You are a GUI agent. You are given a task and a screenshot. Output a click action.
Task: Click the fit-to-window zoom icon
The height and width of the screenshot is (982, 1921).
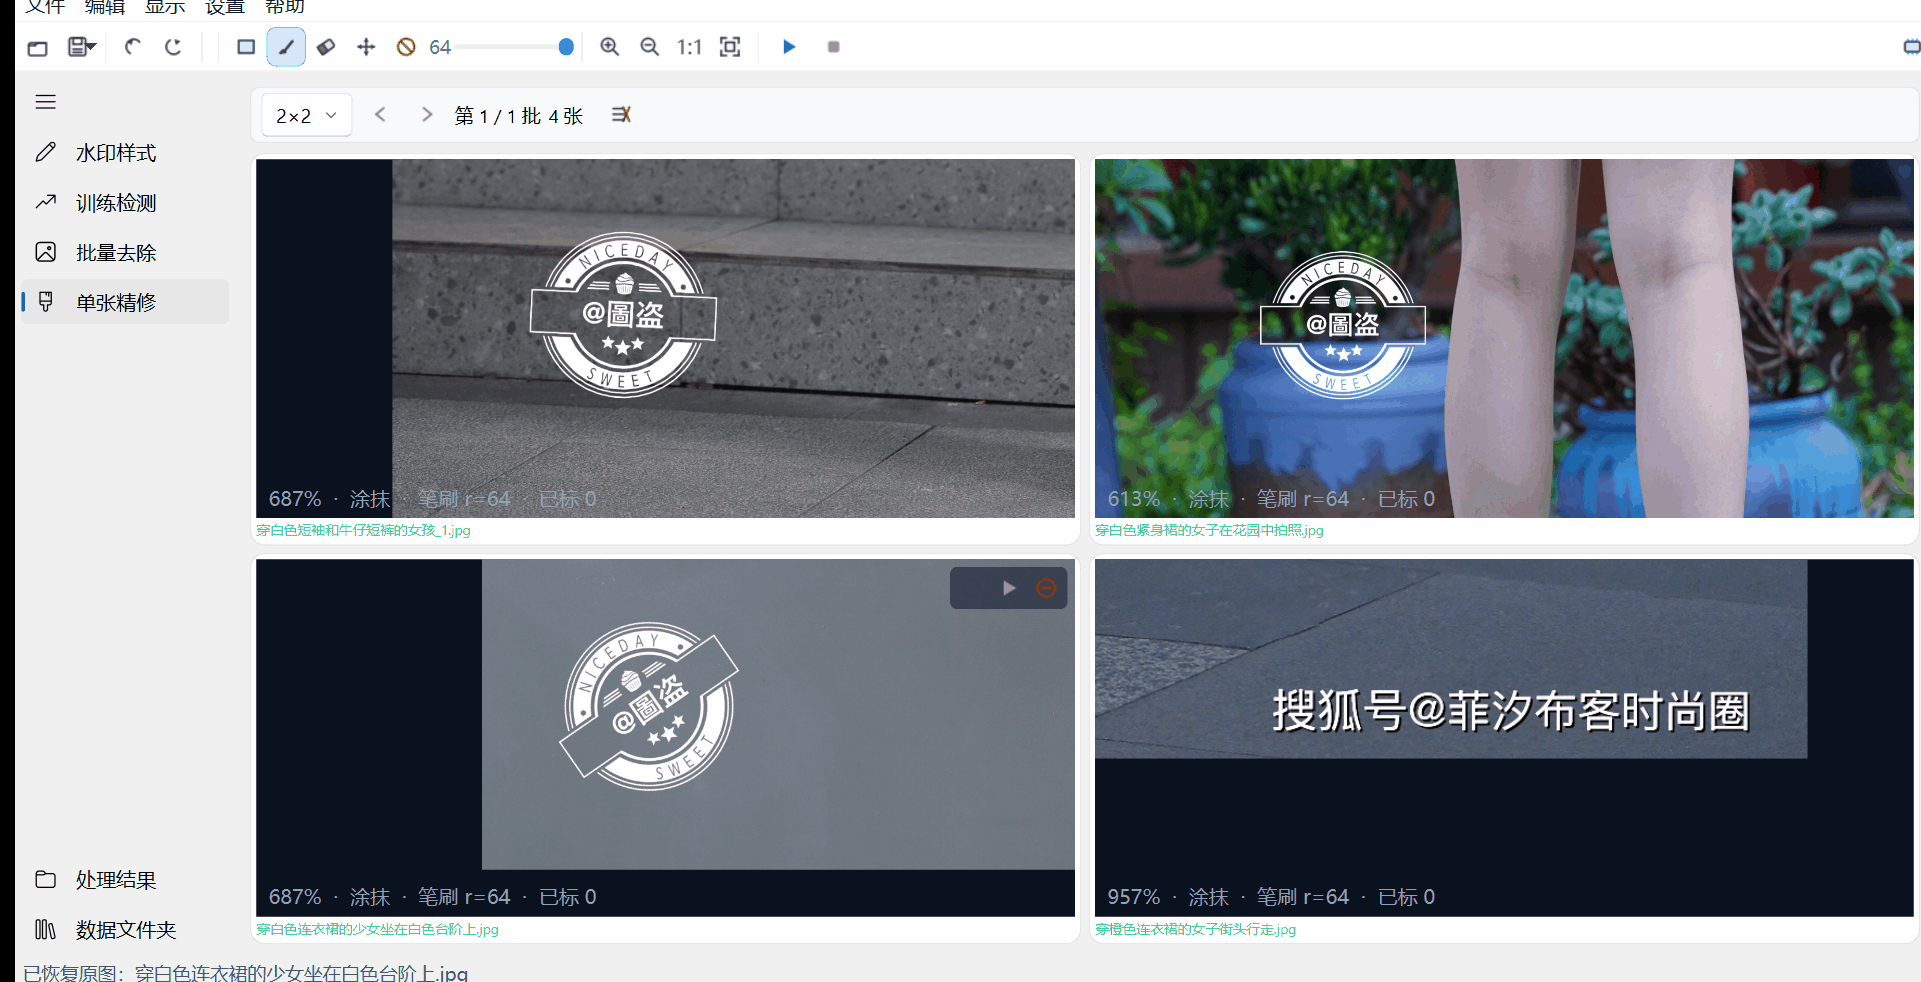[x=730, y=47]
